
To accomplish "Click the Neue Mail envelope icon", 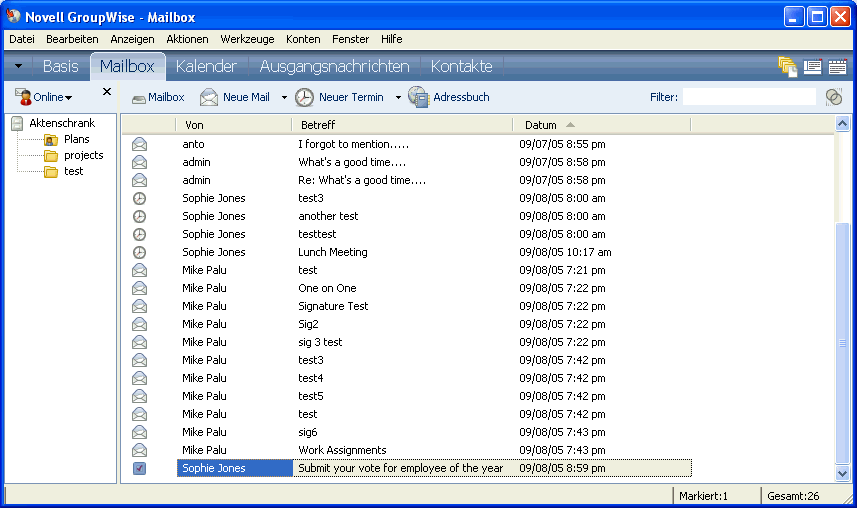I will pyautogui.click(x=209, y=97).
